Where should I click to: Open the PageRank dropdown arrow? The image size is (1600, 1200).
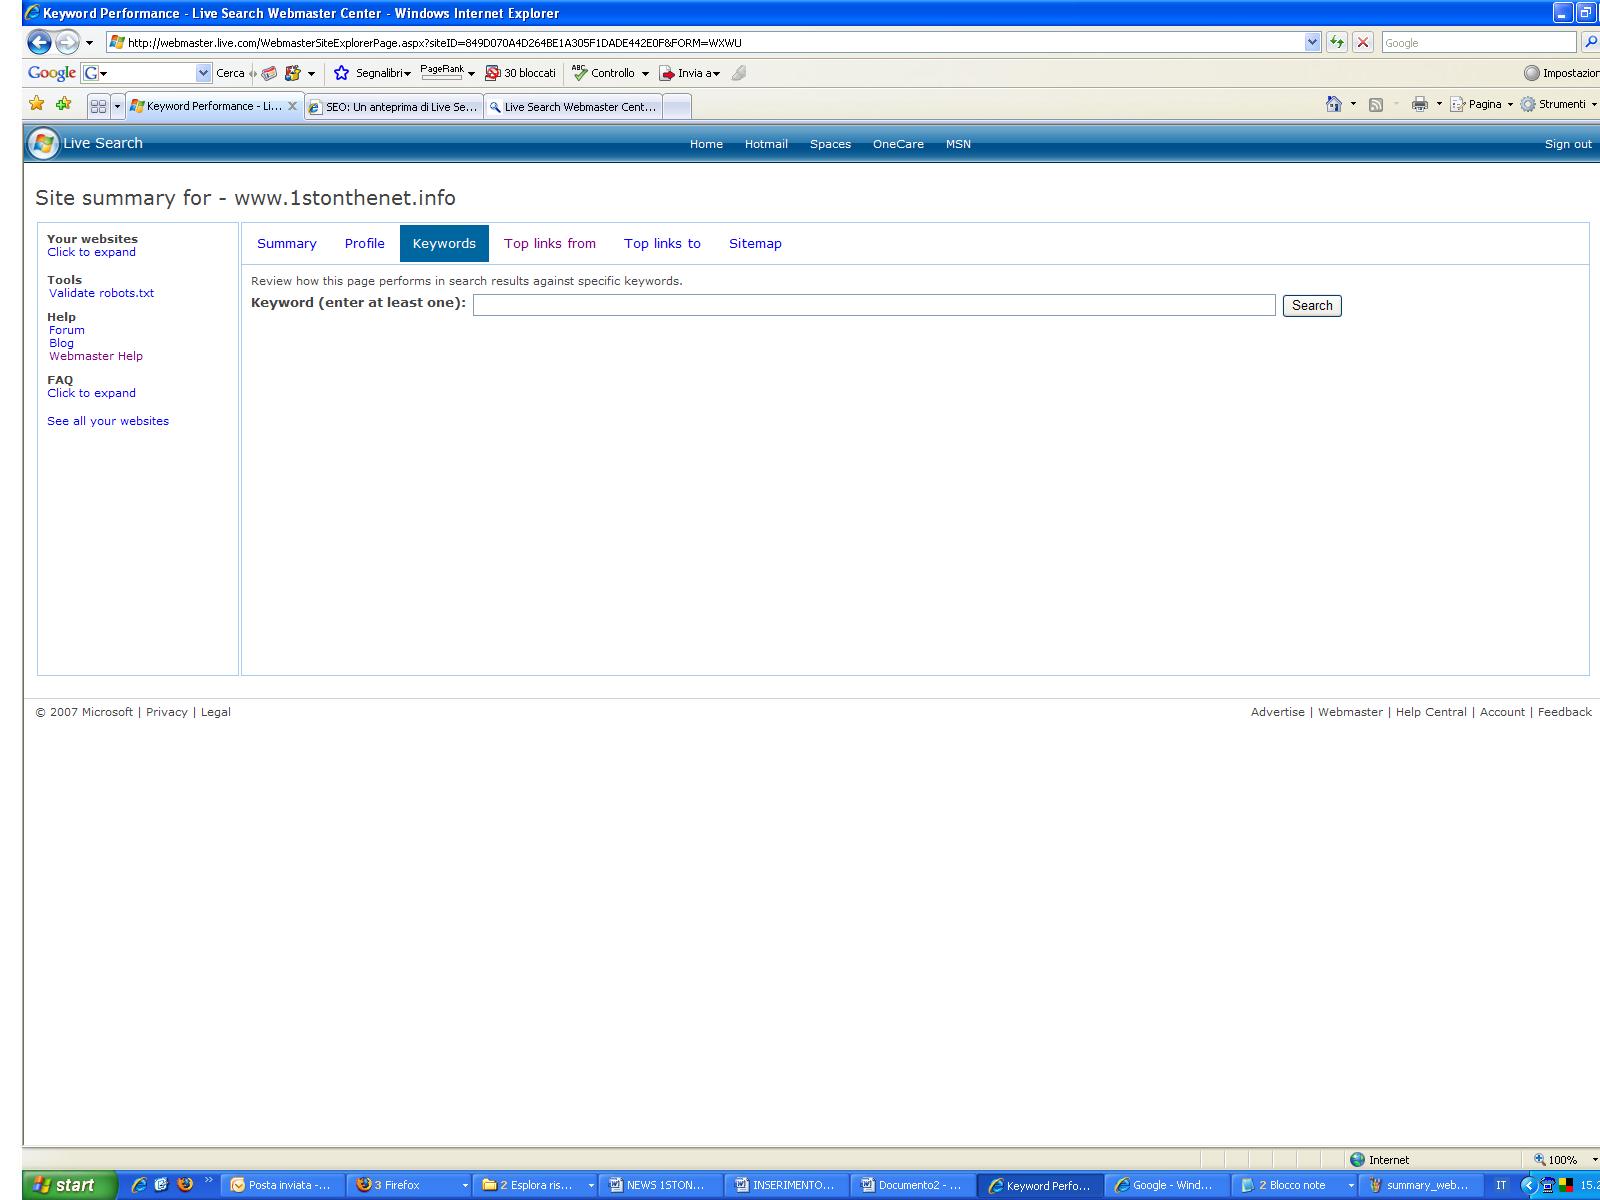[x=471, y=74]
